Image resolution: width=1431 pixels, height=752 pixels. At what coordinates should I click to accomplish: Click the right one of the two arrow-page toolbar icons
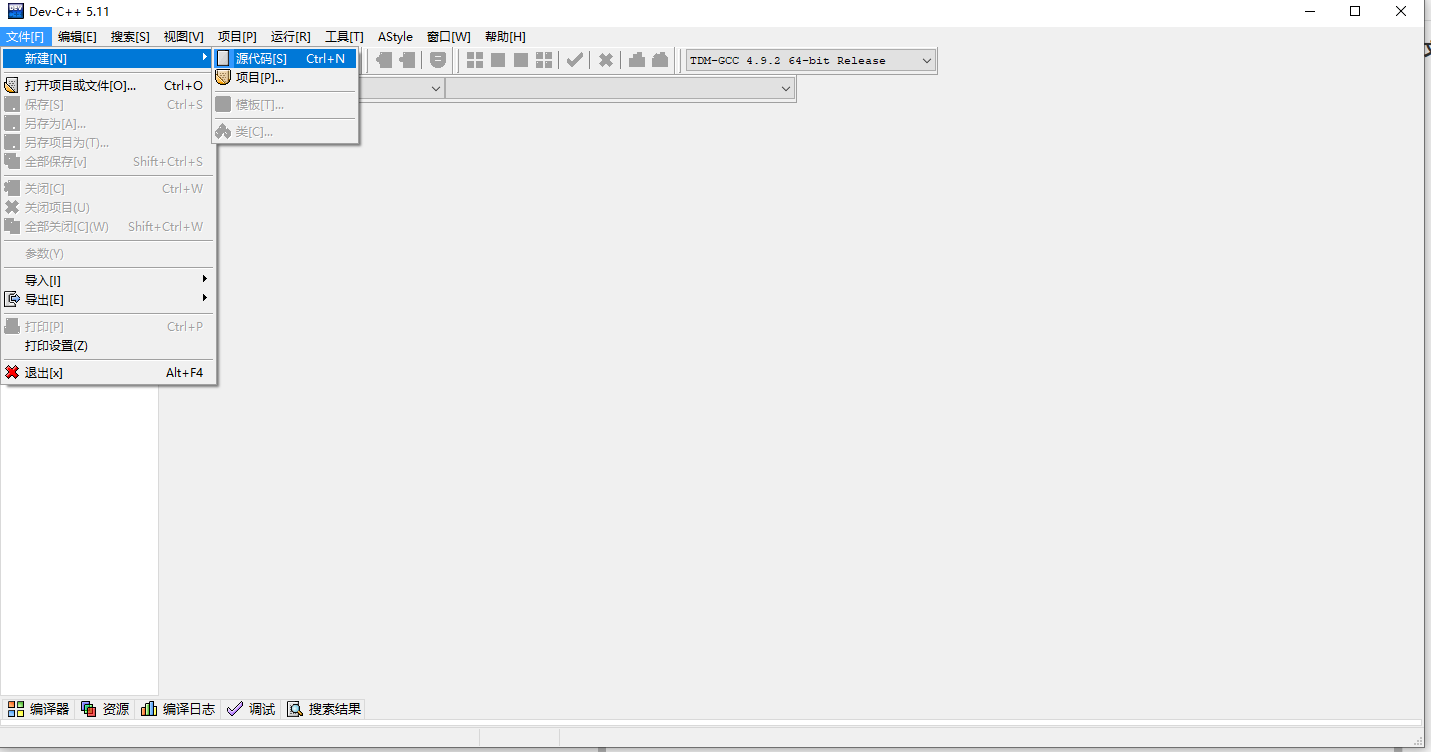coord(407,60)
